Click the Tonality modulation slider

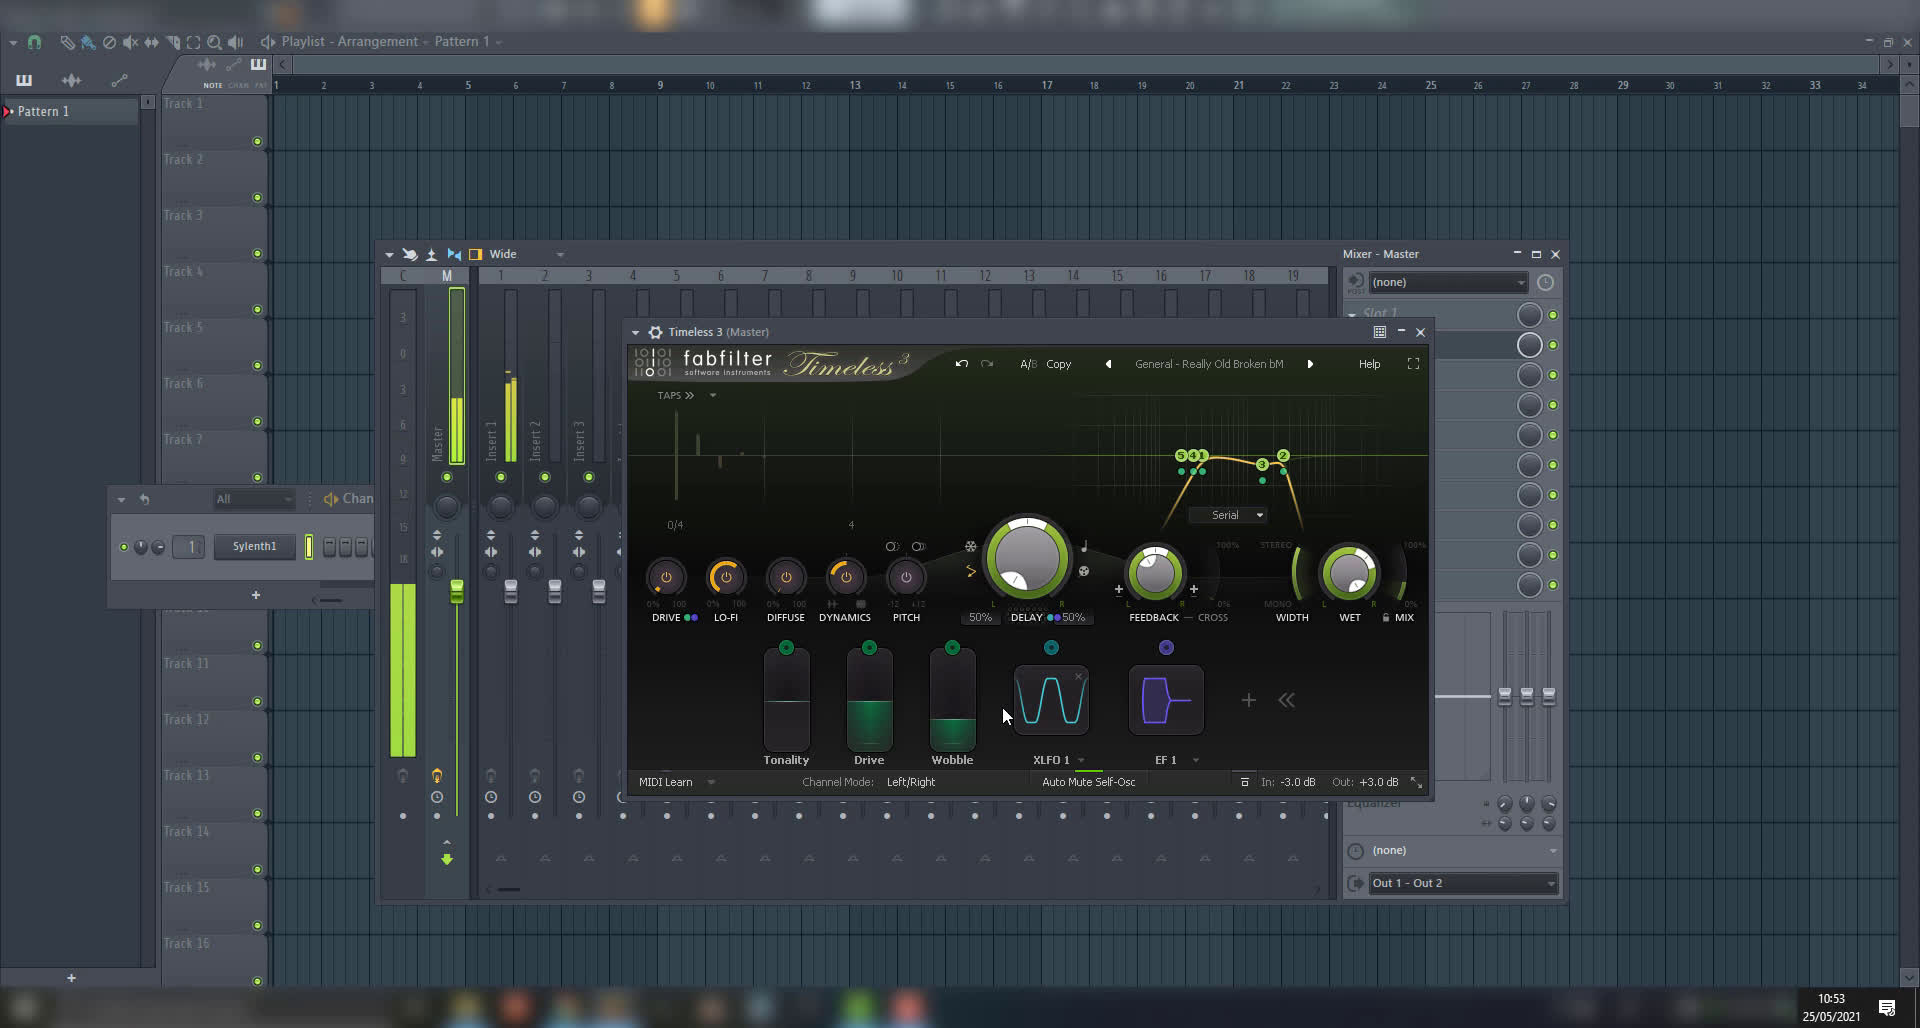coord(786,700)
